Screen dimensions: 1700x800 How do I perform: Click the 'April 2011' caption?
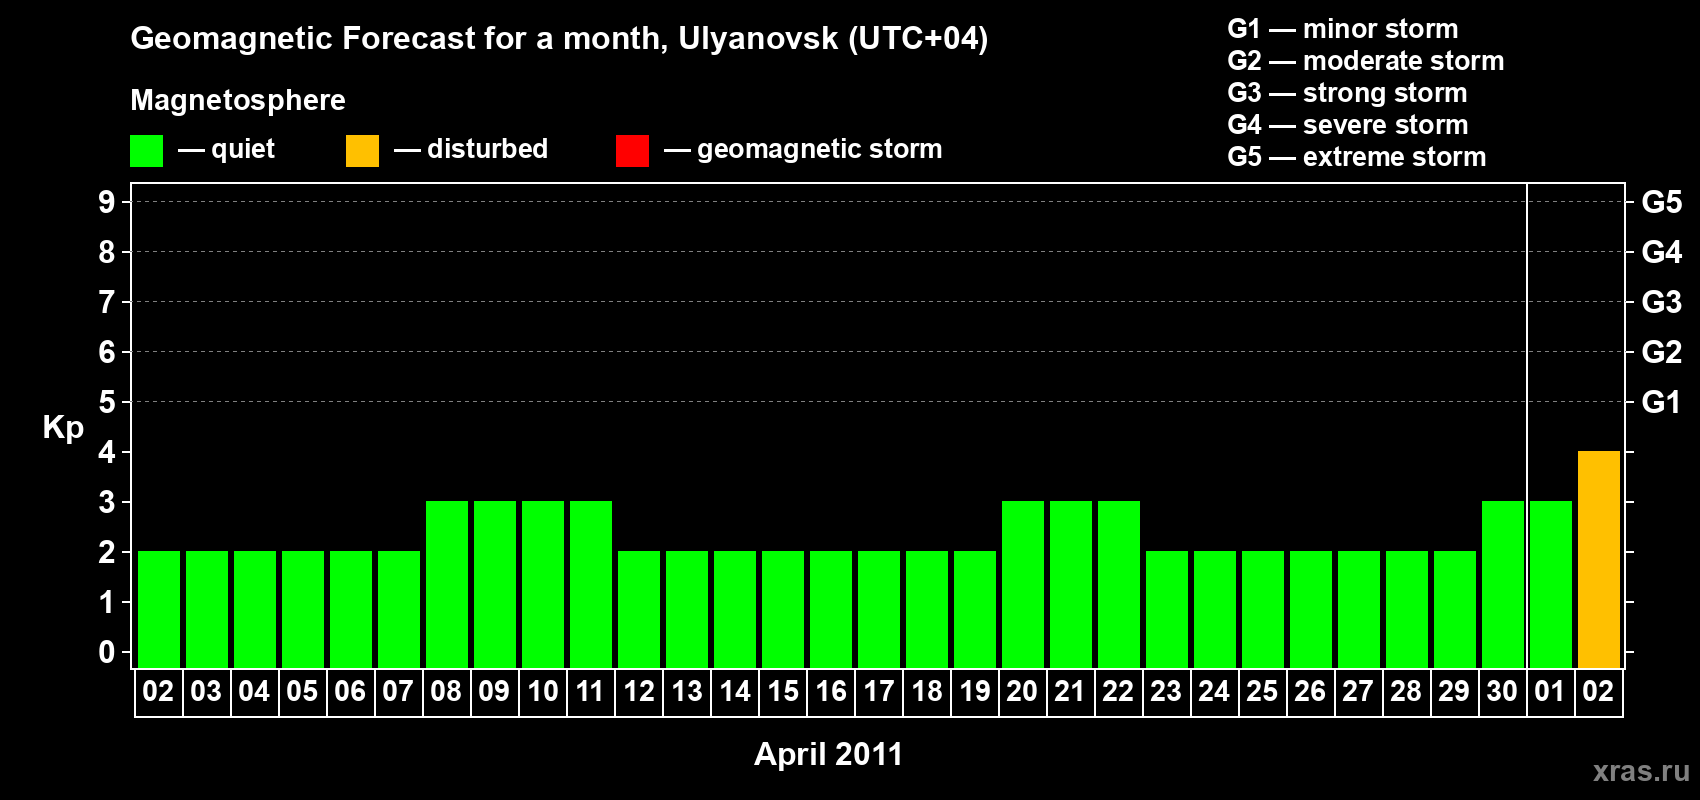828,754
